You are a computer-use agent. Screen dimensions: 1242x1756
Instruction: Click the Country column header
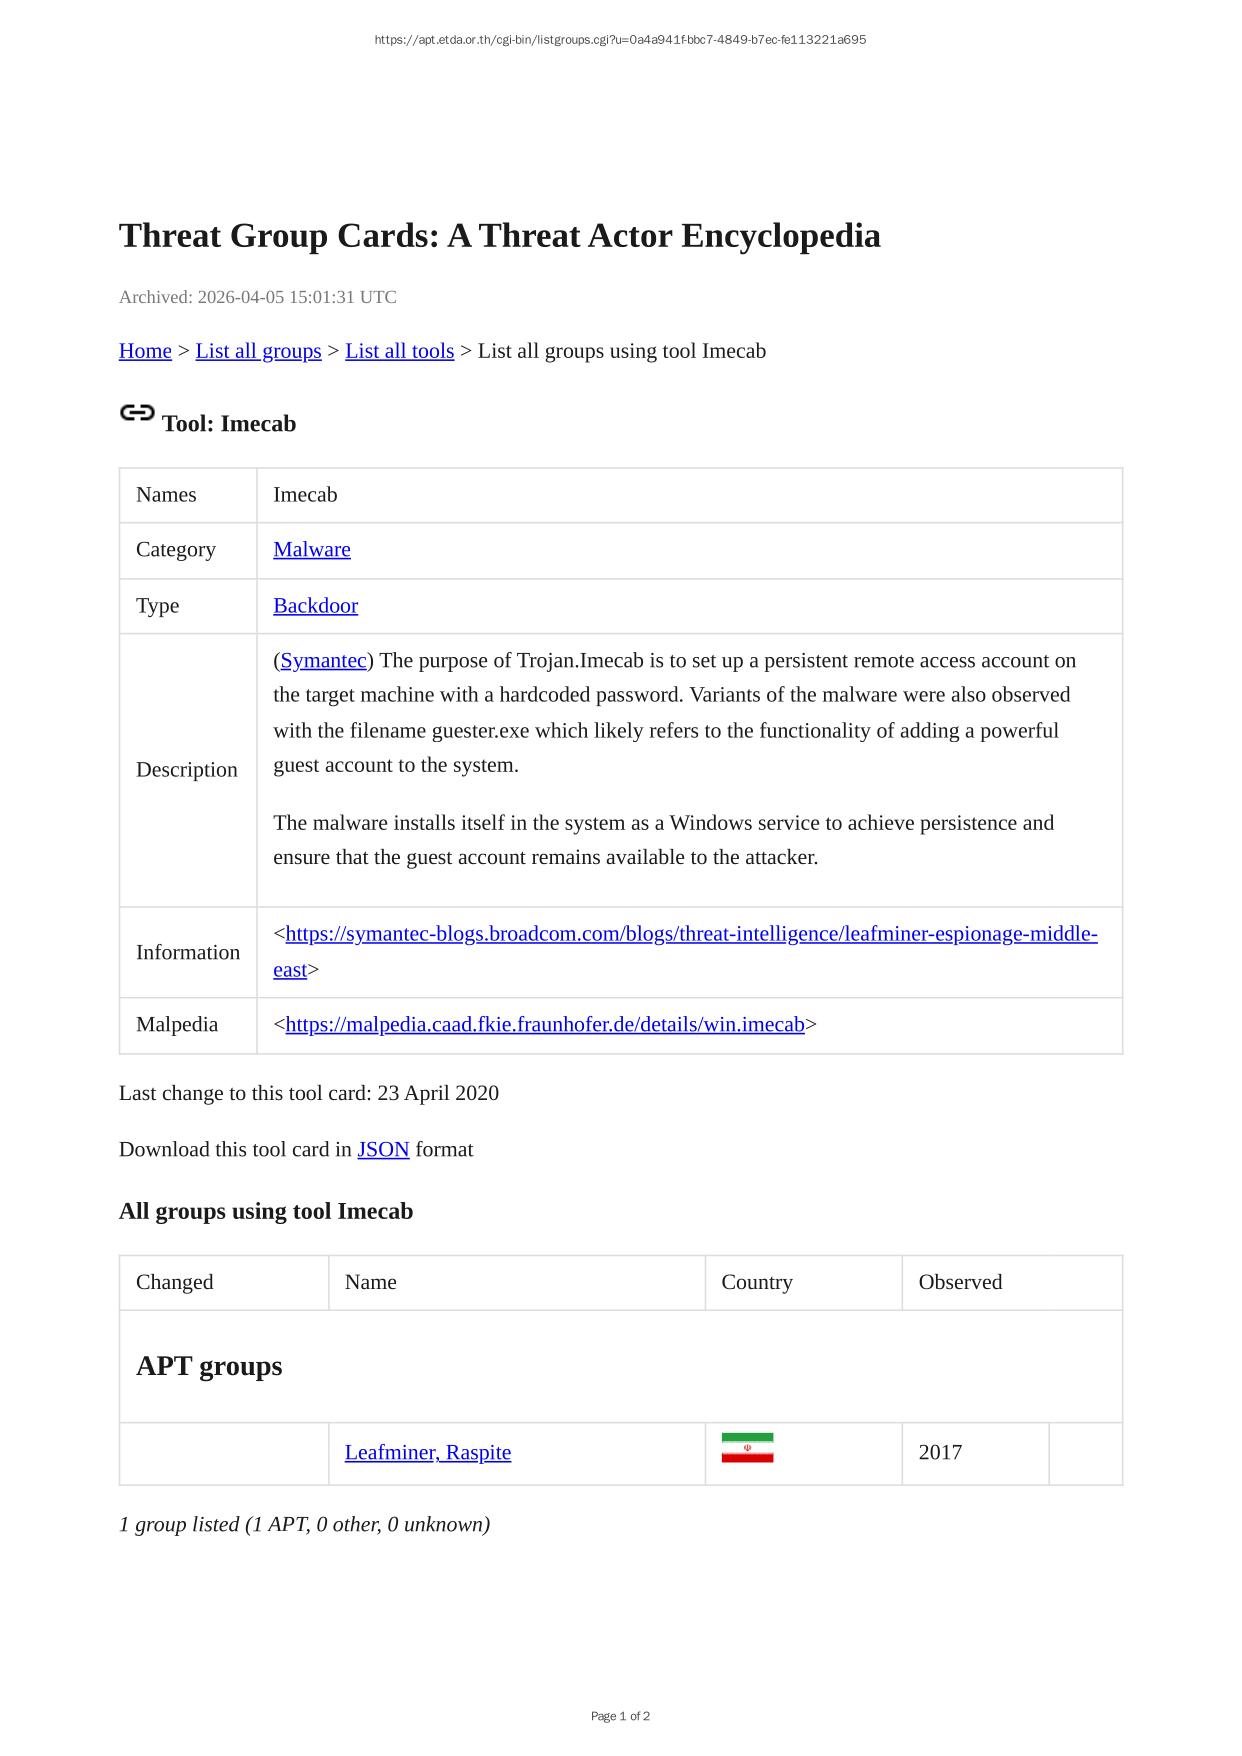(x=756, y=1283)
